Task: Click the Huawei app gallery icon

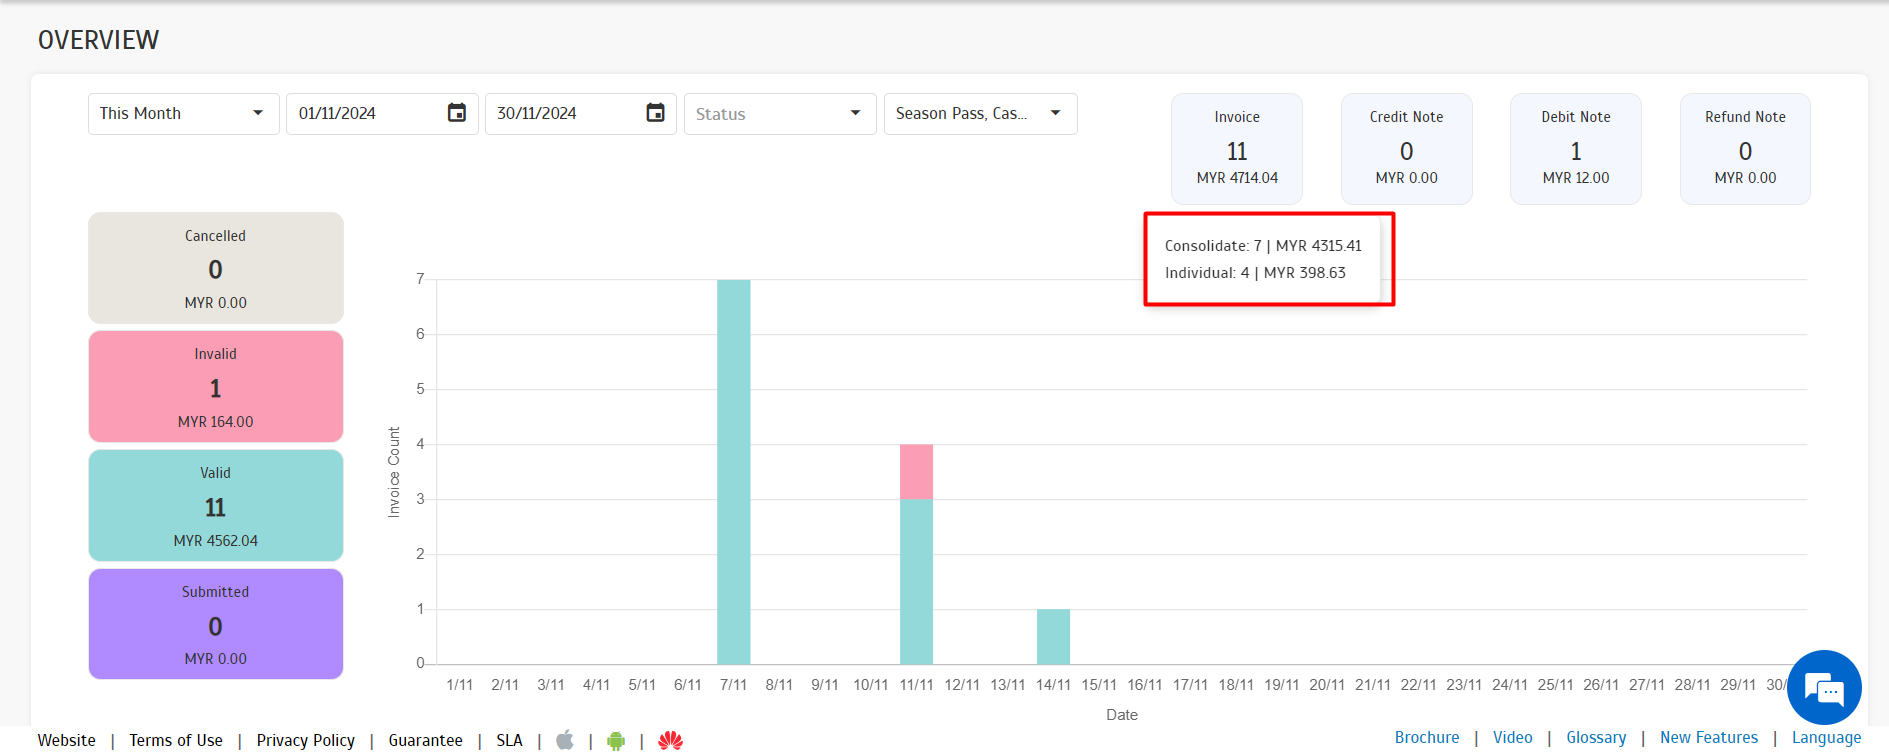Action: (x=670, y=740)
